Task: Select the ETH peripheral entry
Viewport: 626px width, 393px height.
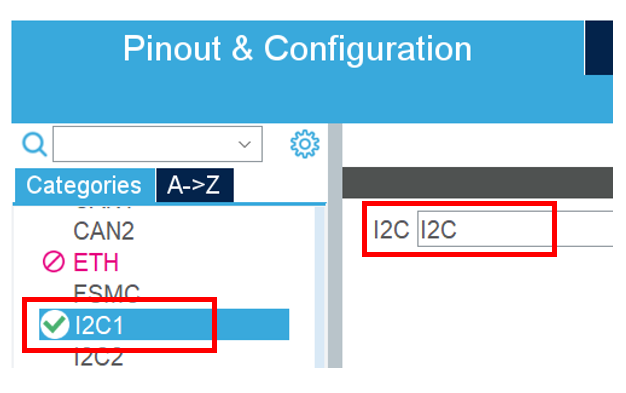Action: 96,262
